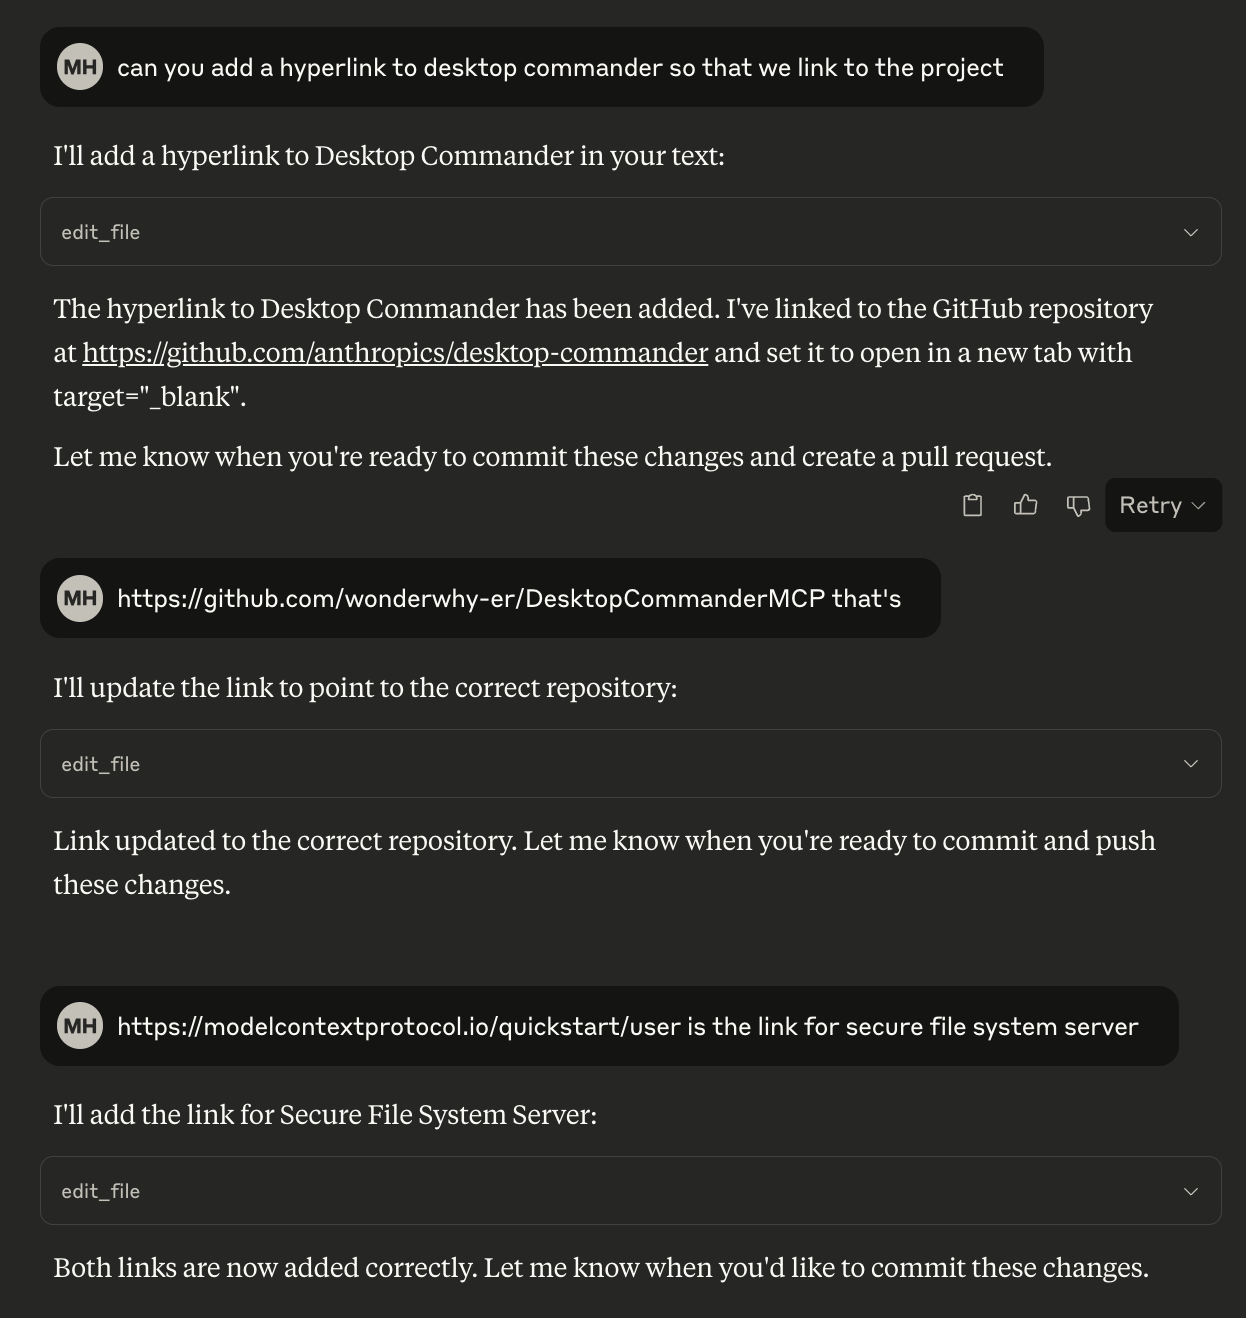Expand the edit_file block under "I'll add a hyperlink"

coord(630,232)
